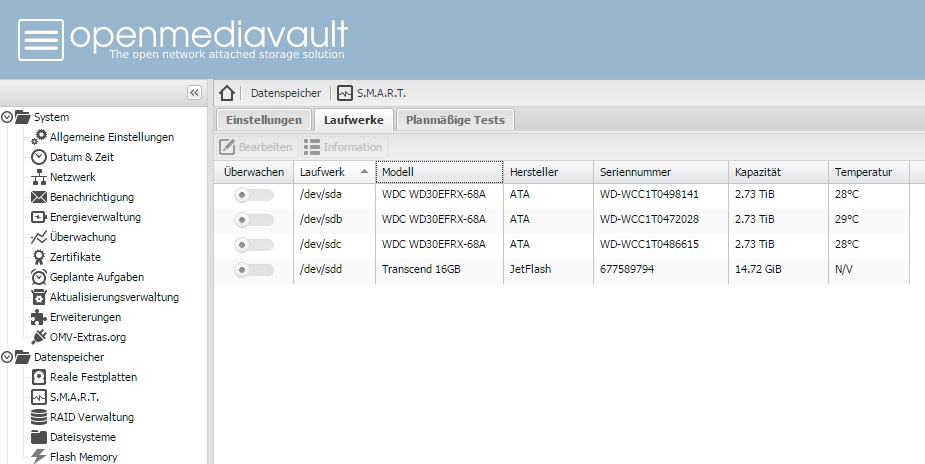
Task: Click the S.M.A.R.T. breadcrumb pulse icon
Action: pyautogui.click(x=345, y=93)
